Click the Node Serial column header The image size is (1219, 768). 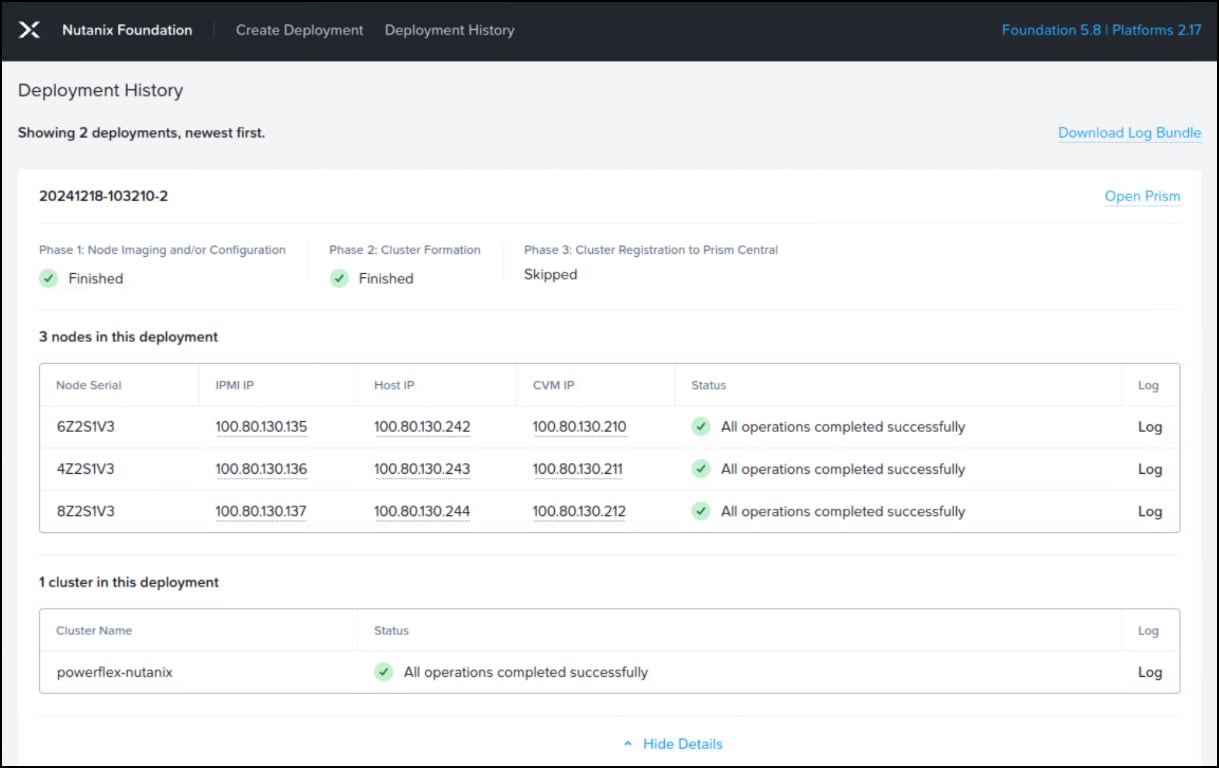coord(89,385)
